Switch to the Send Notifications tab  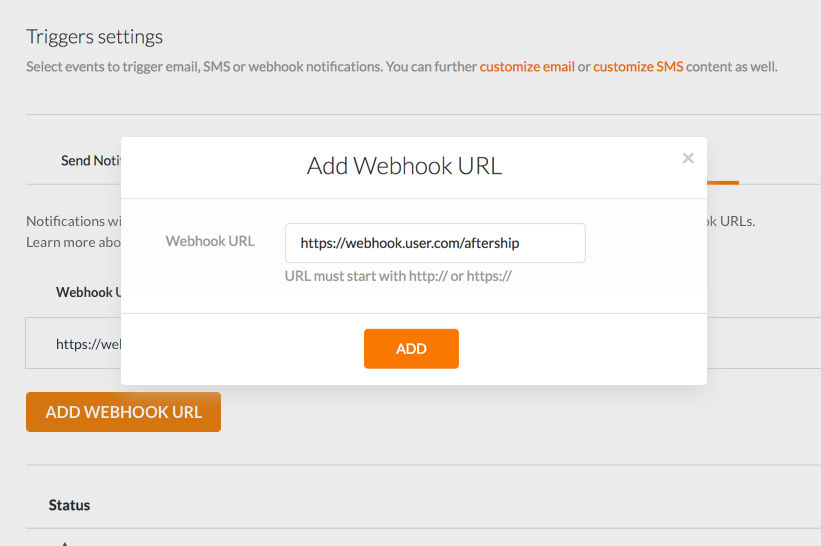coord(91,161)
